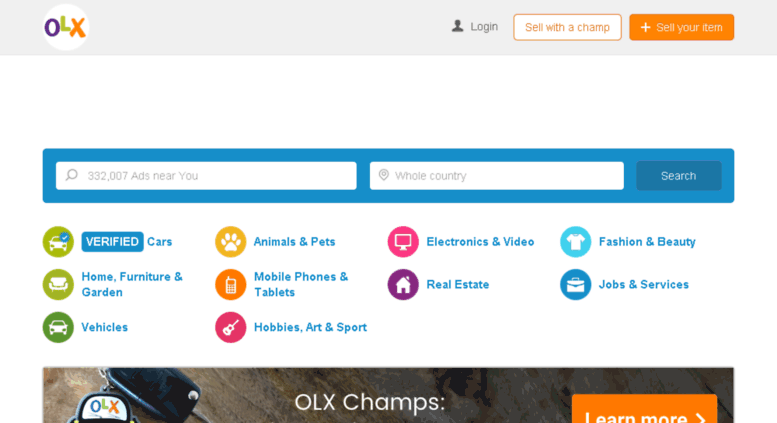Image resolution: width=777 pixels, height=423 pixels.
Task: Open the Jobs & Services link
Action: tap(643, 284)
